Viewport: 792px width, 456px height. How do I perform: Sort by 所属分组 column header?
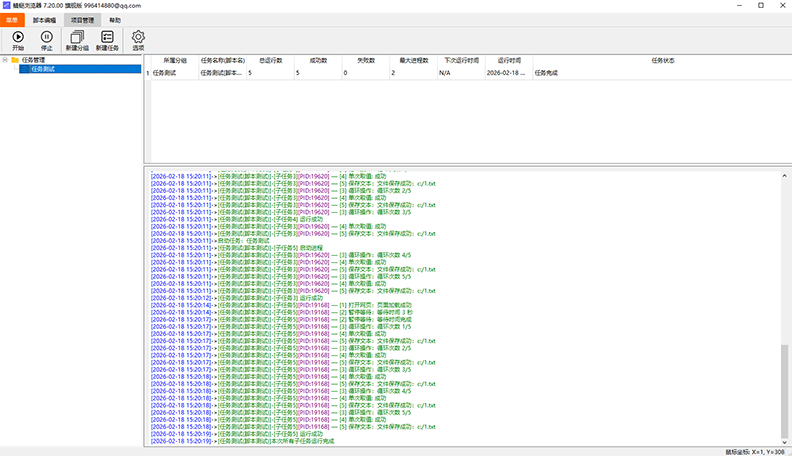(175, 60)
